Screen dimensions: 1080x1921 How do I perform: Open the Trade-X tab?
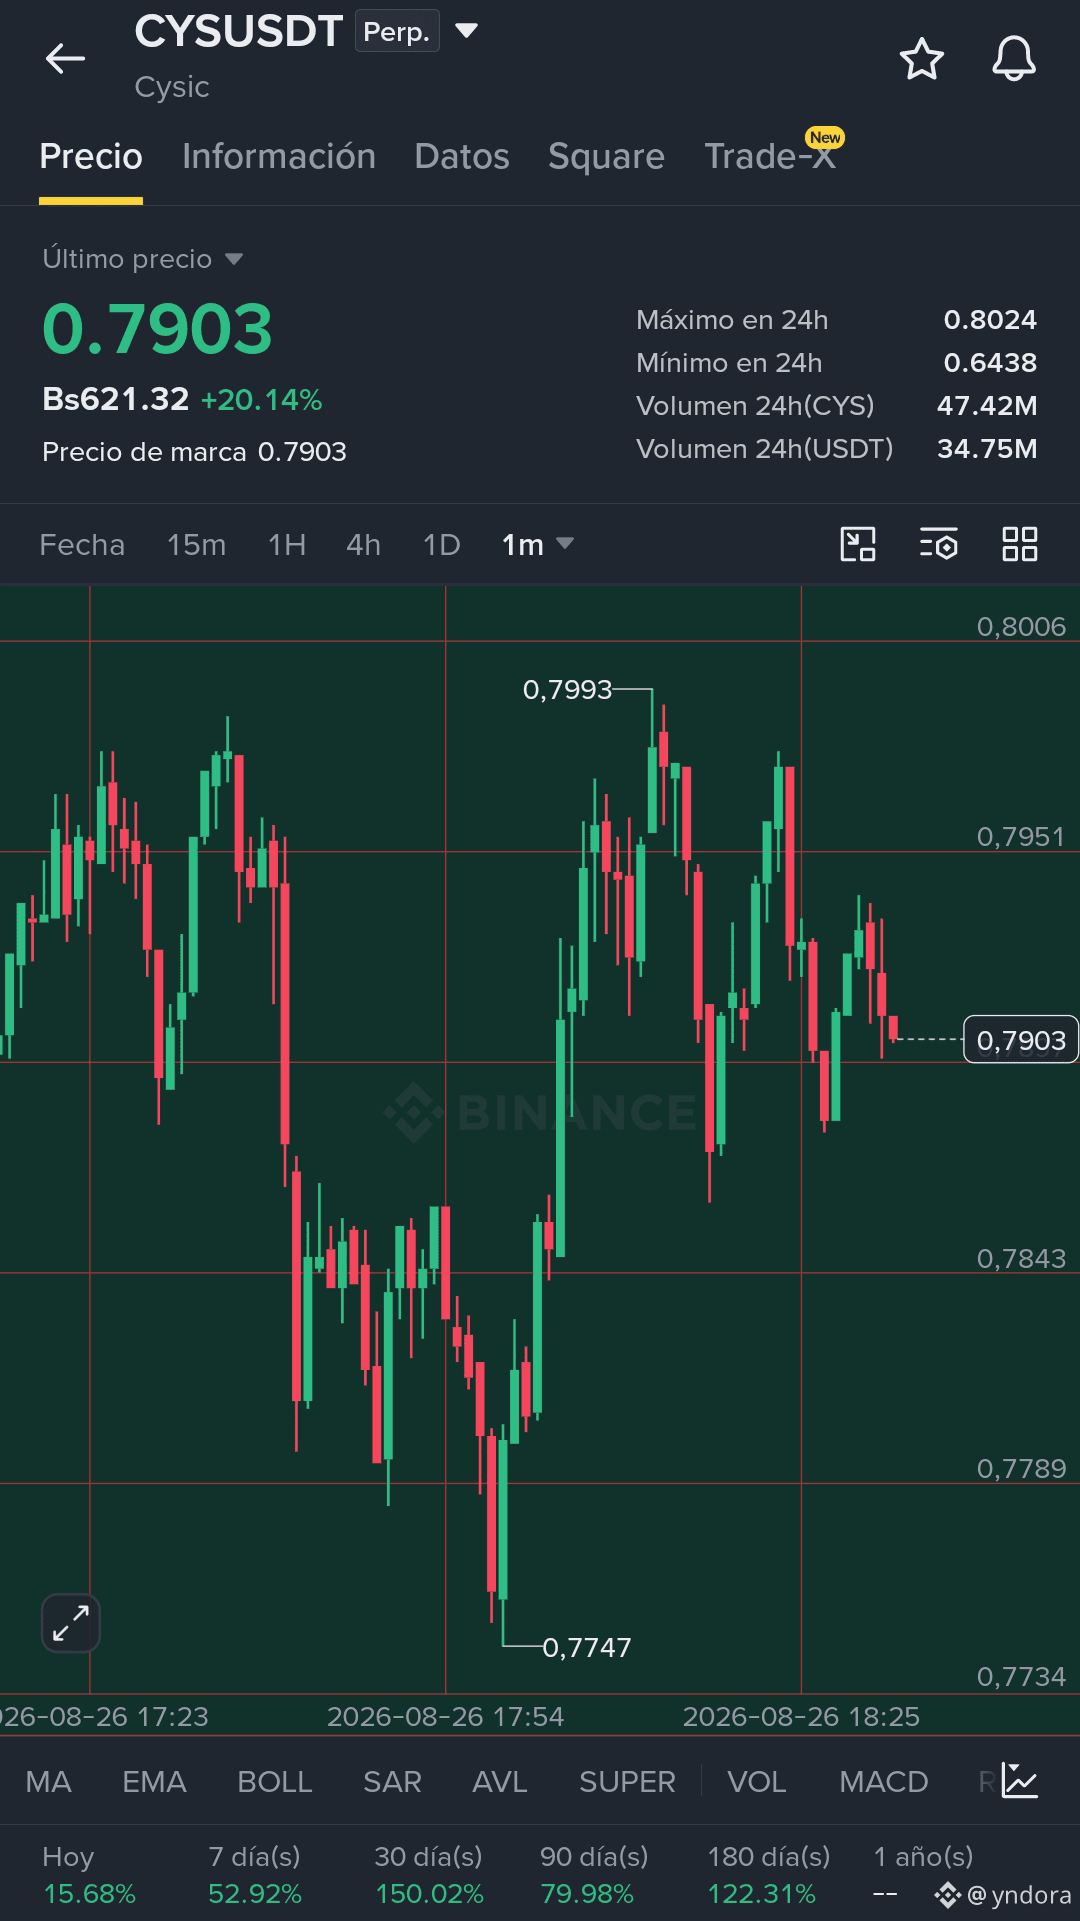coord(770,157)
